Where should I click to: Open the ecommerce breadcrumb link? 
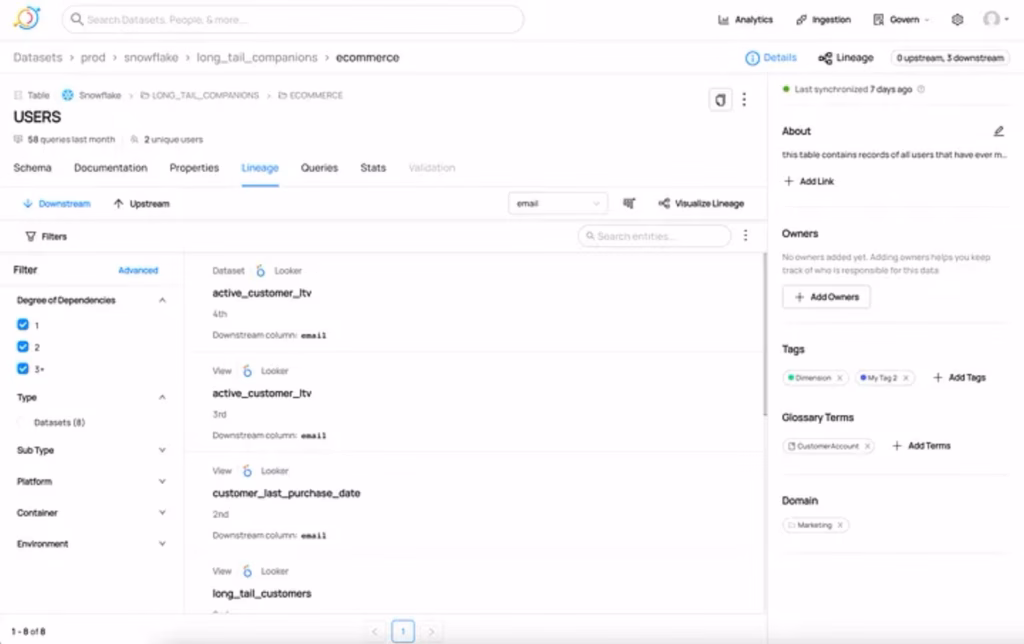coord(367,57)
